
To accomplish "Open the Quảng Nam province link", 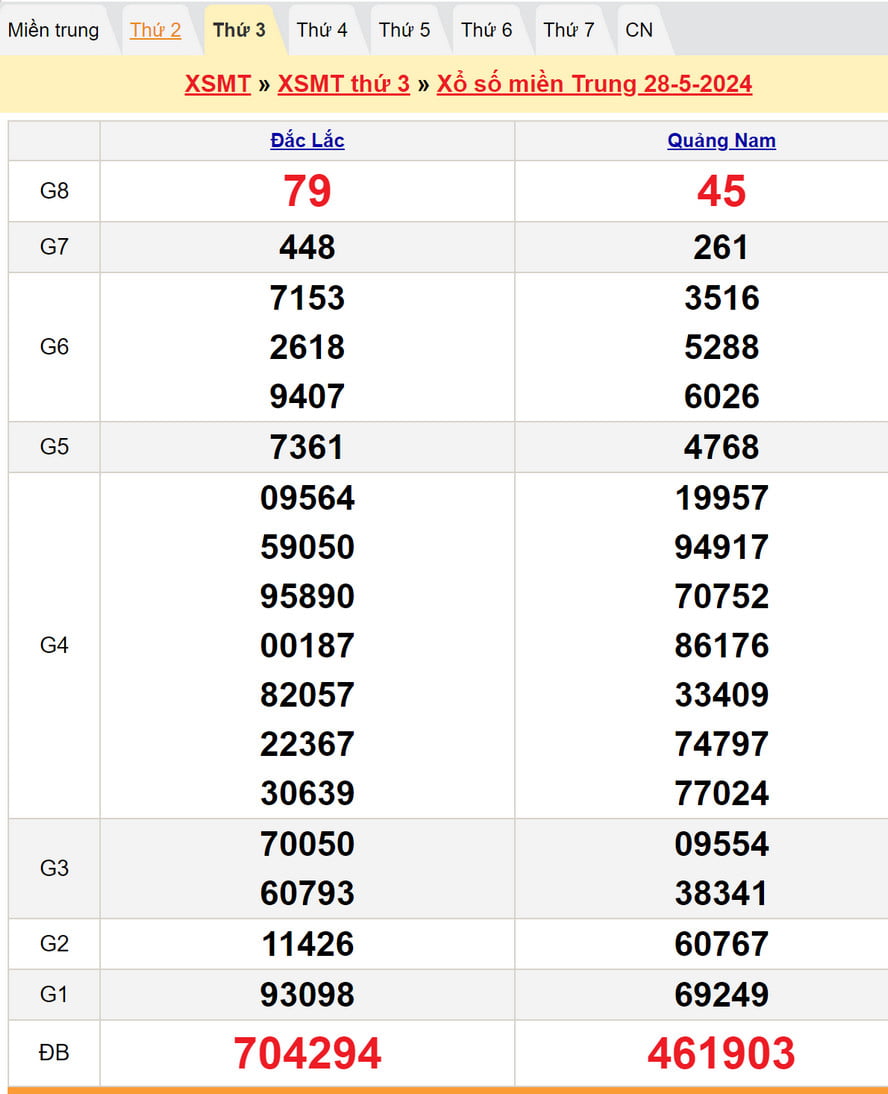I will click(721, 141).
